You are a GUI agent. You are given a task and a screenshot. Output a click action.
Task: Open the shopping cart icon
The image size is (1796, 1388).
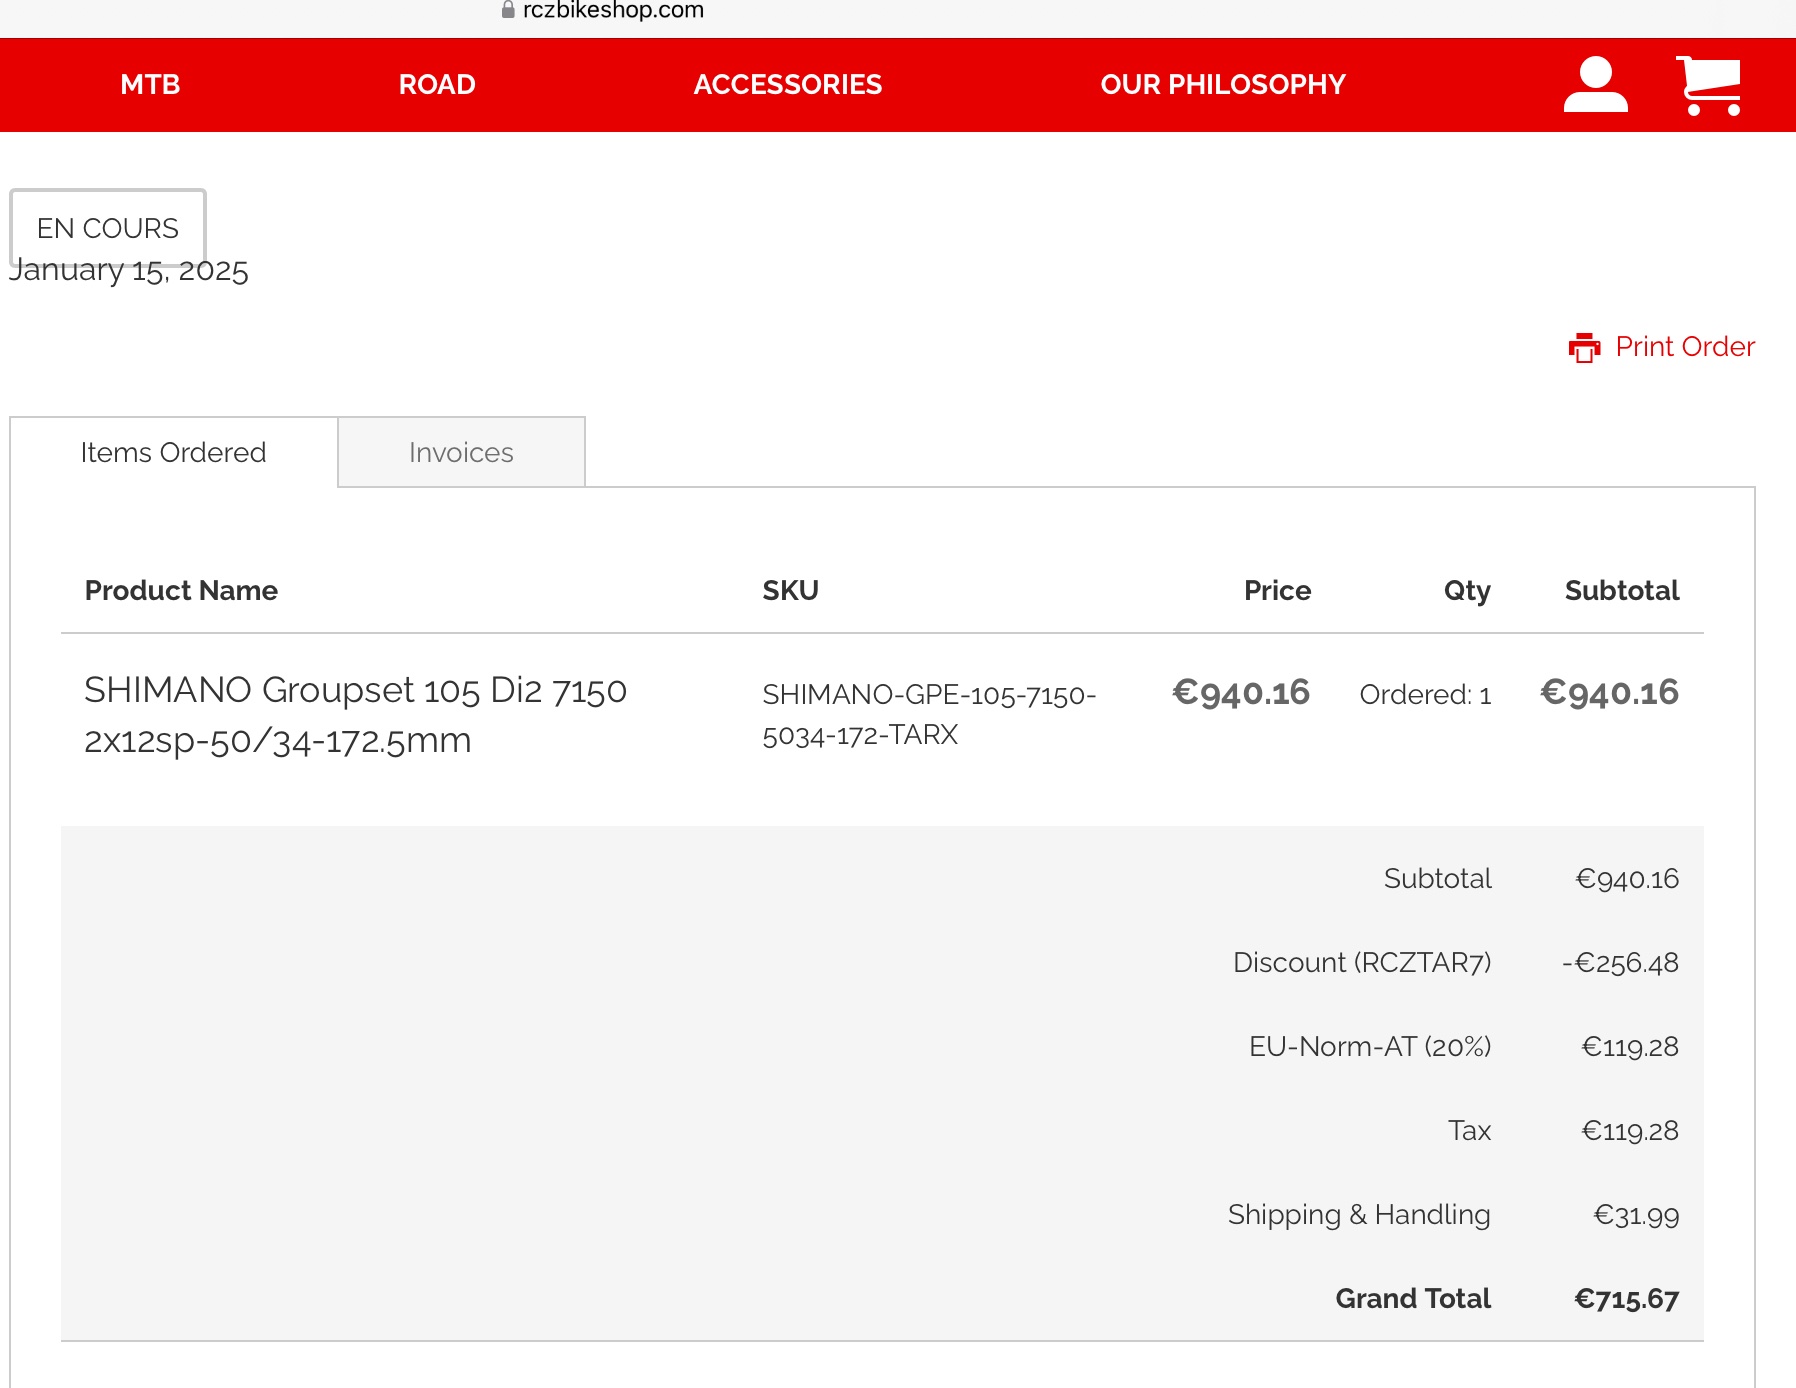(1709, 85)
